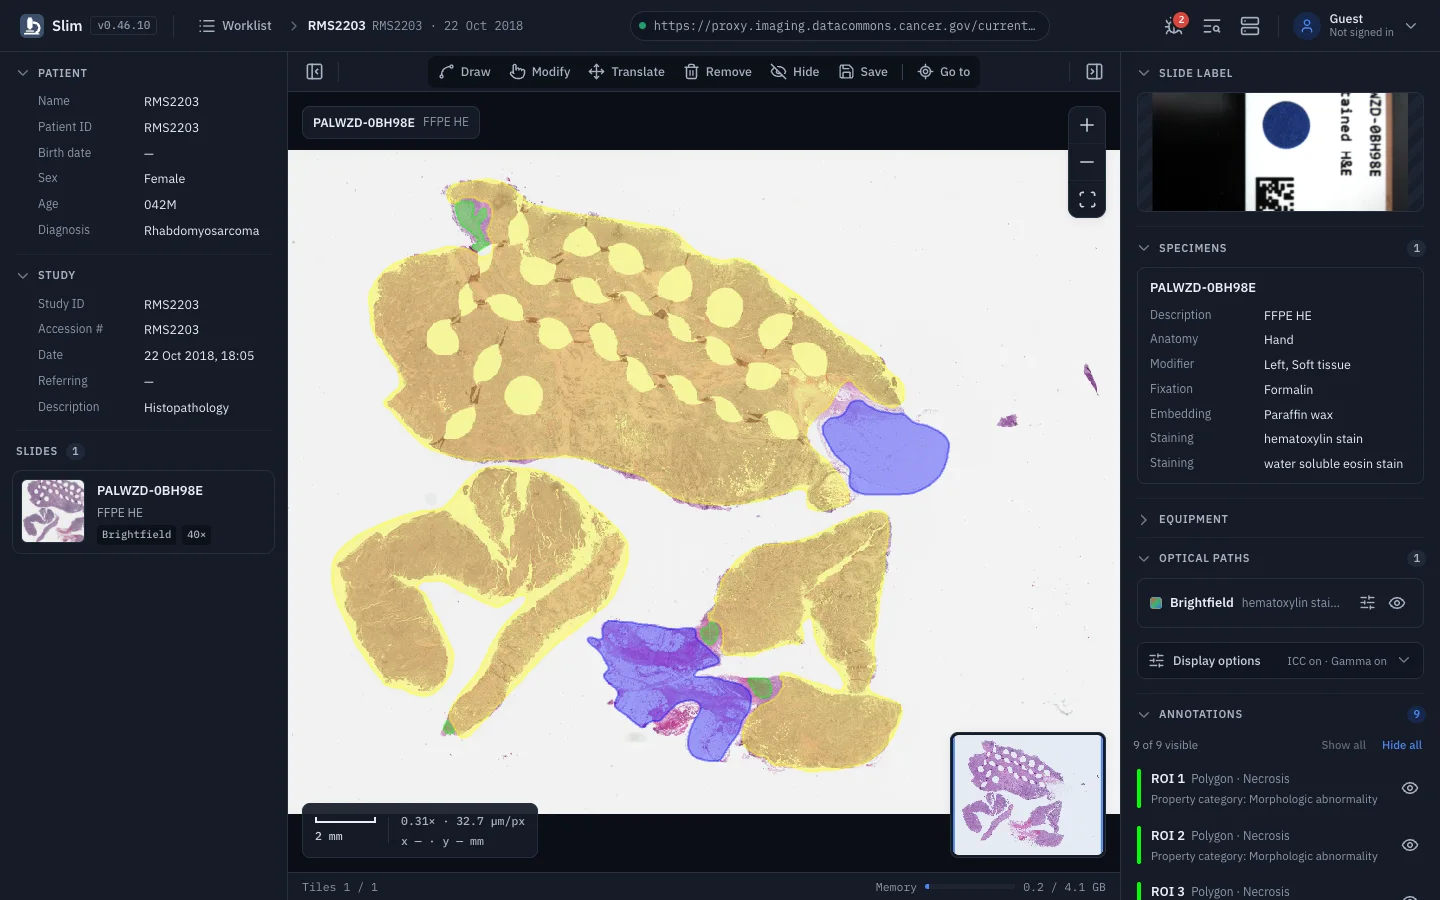Select the ROI 2 Polygon Necrosis annotation
Viewport: 1440px width, 900px height.
pyautogui.click(x=1264, y=845)
